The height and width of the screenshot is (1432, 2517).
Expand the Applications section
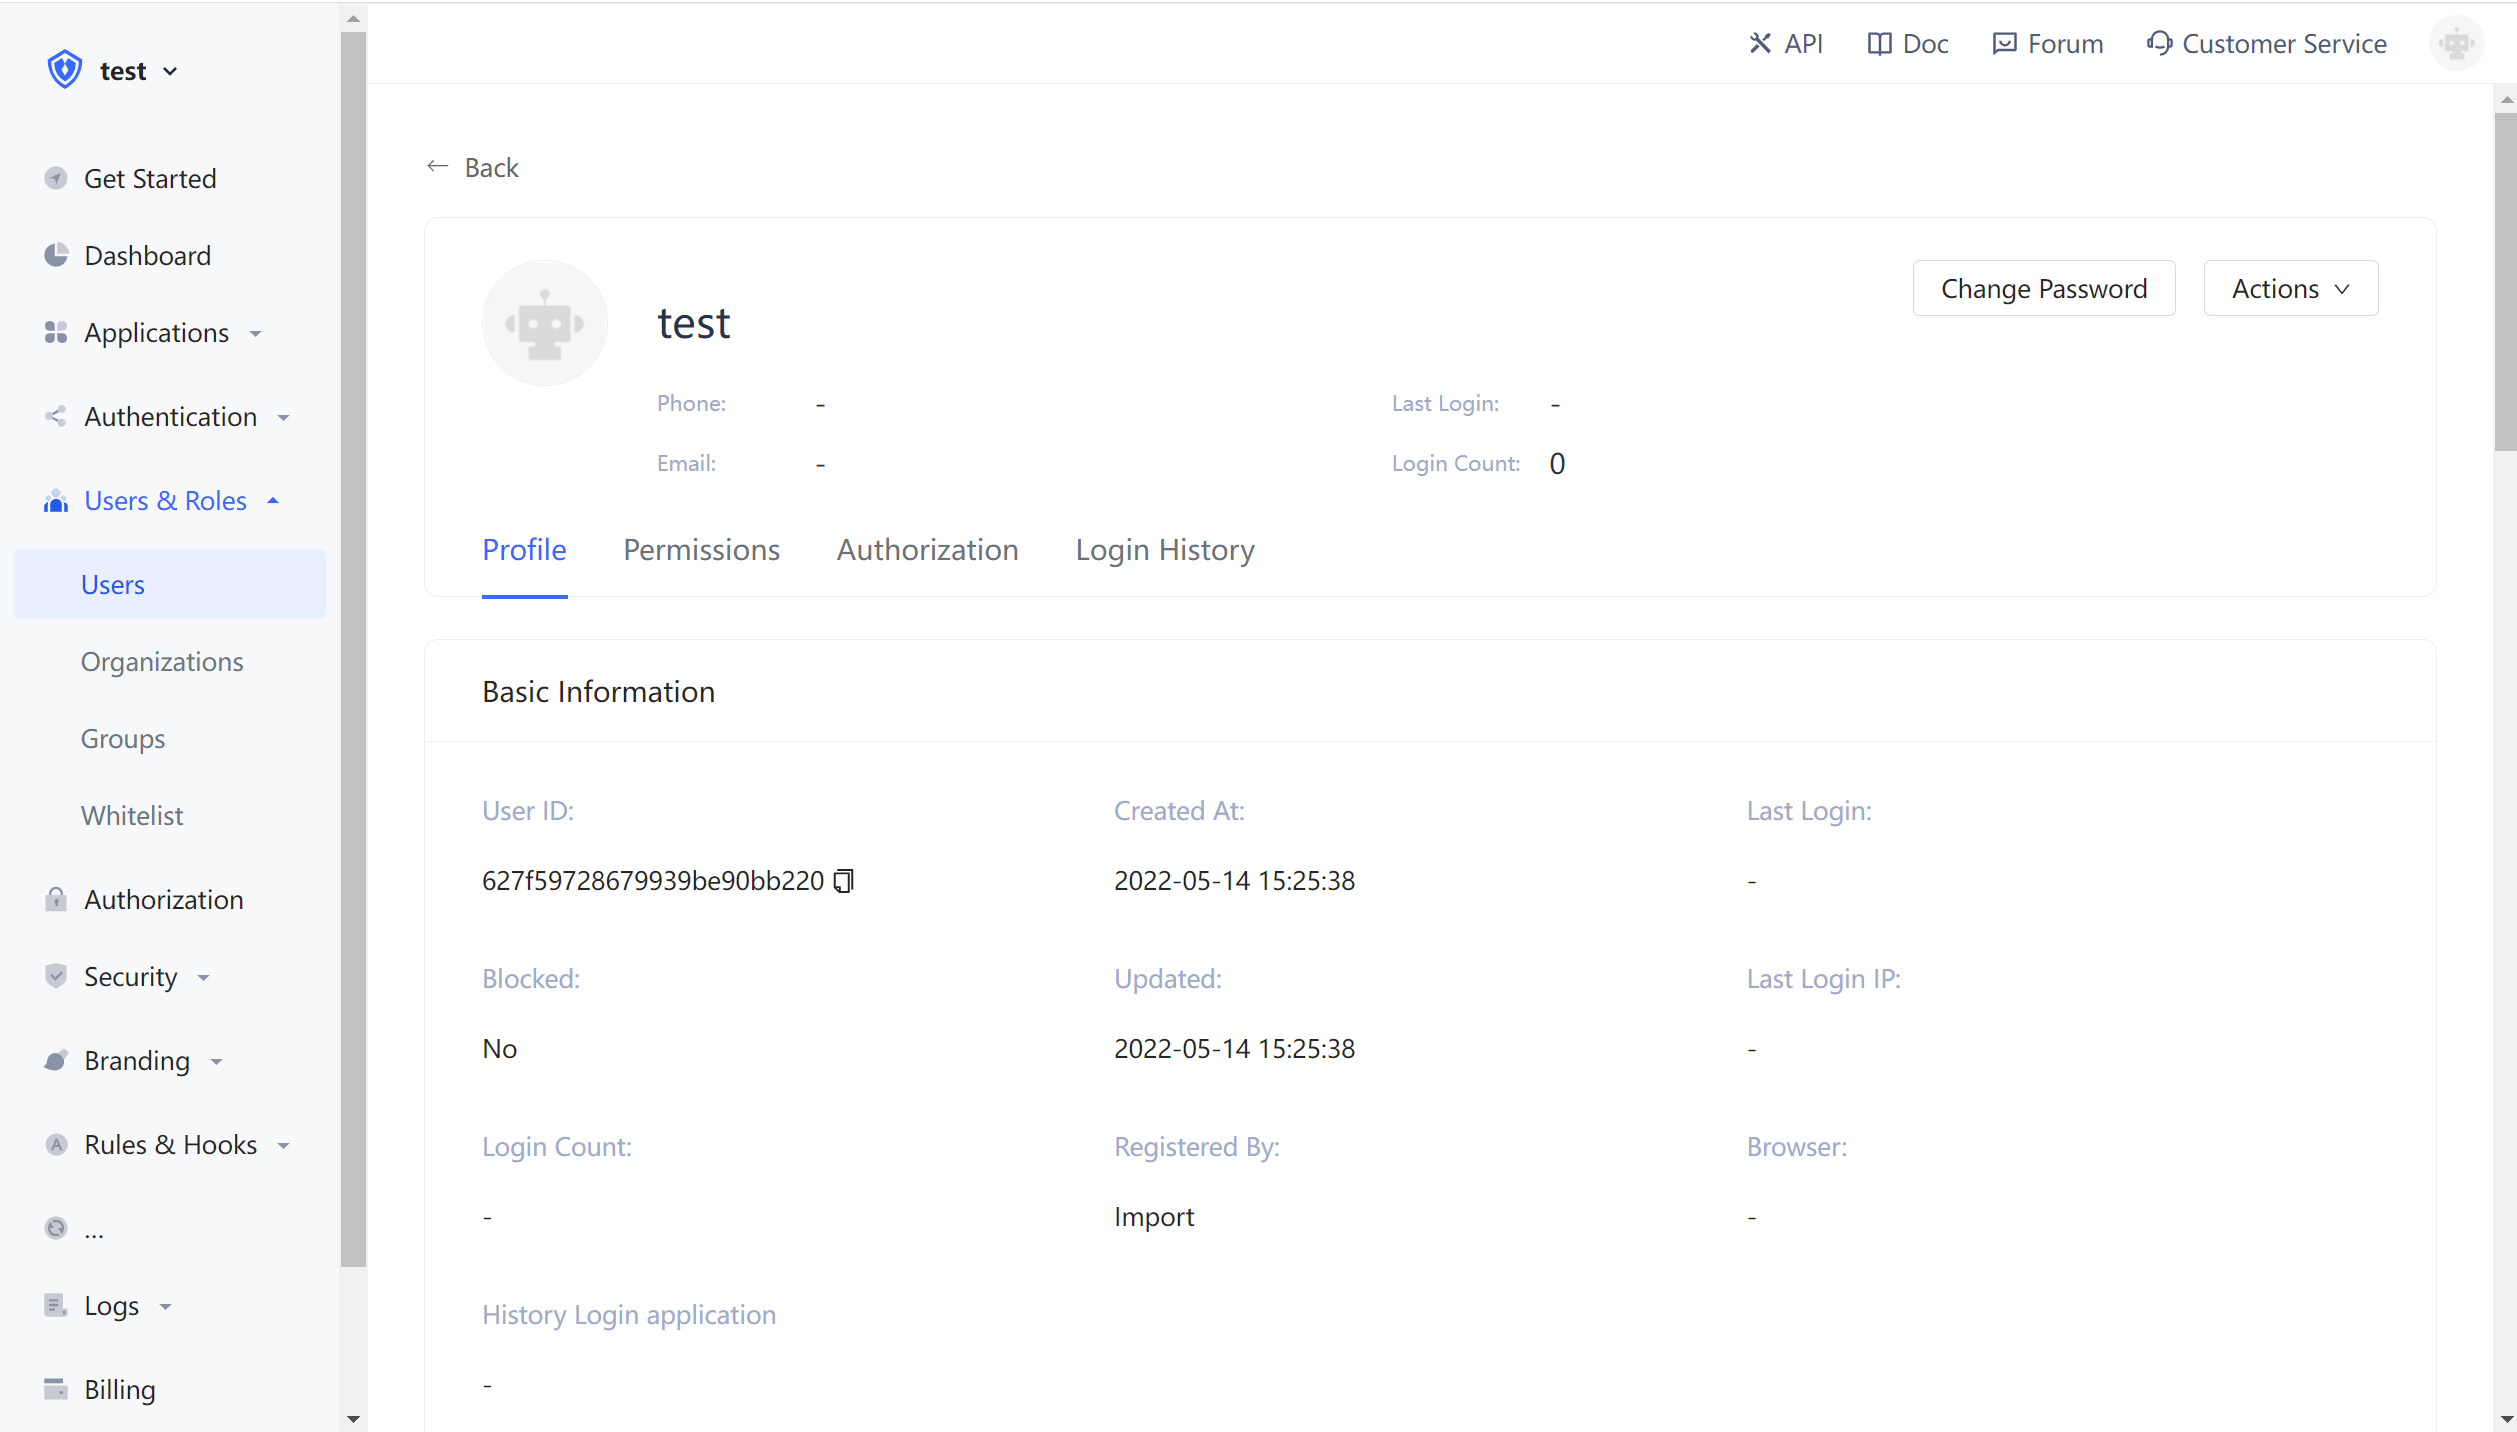257,333
